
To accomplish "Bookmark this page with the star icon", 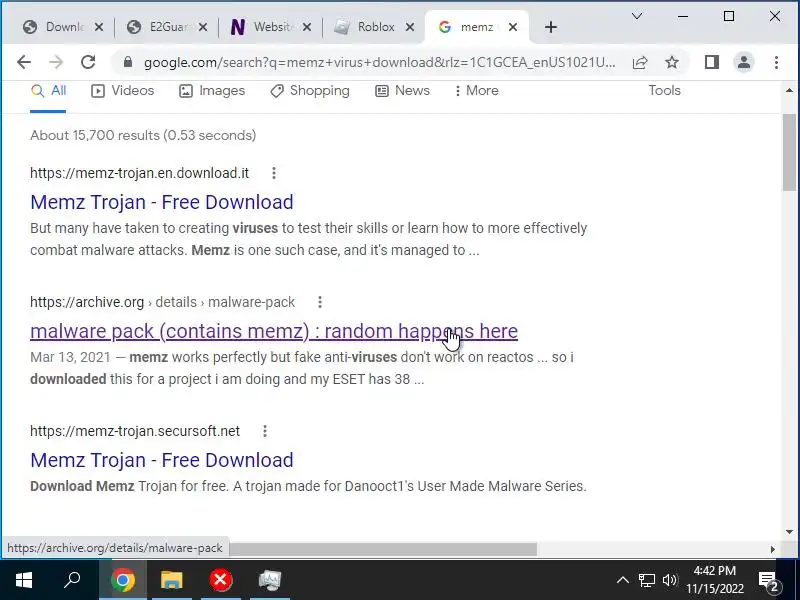I will (672, 62).
